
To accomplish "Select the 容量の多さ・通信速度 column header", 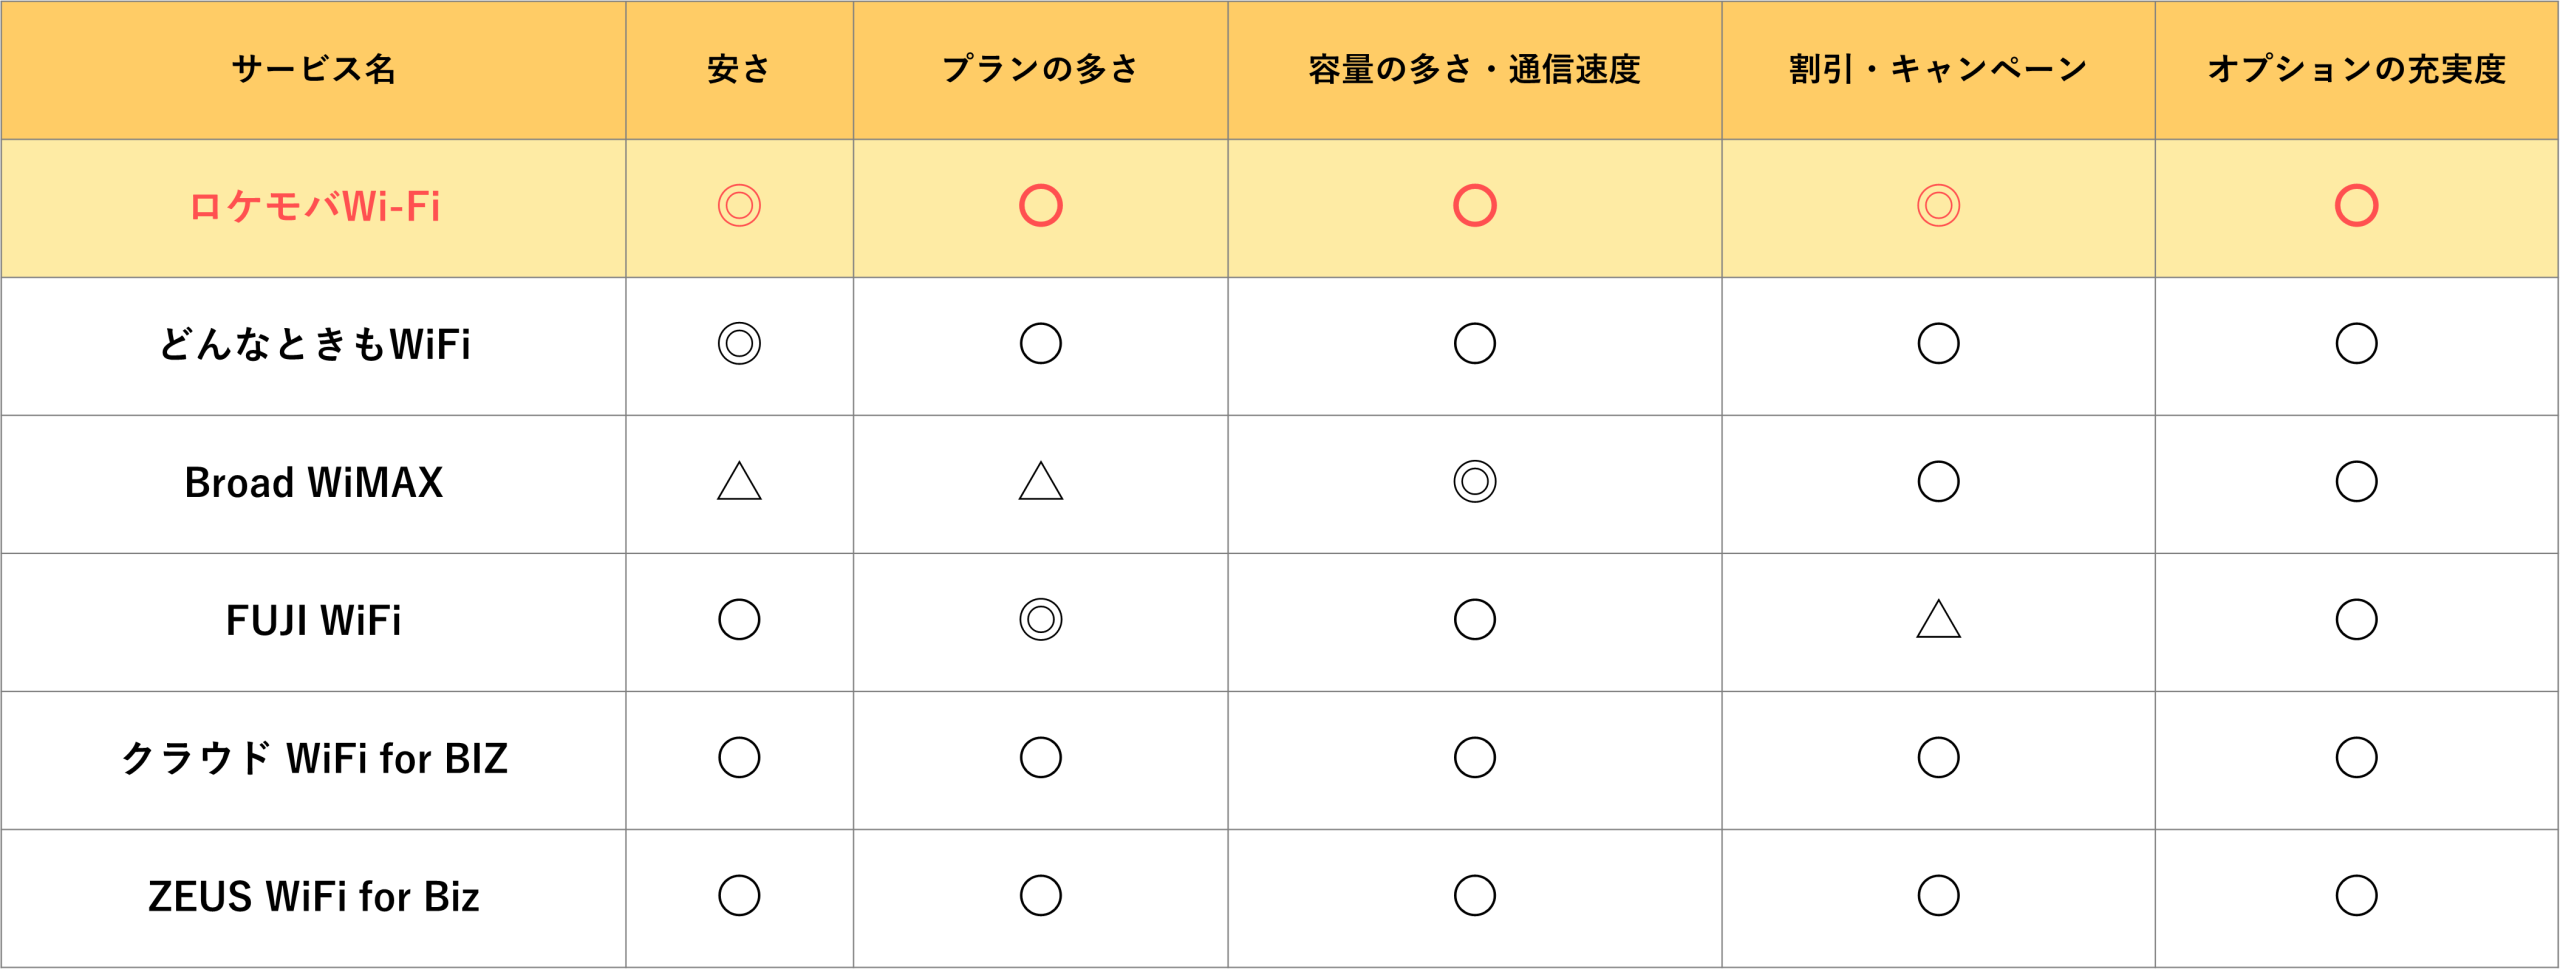I will (x=1474, y=70).
